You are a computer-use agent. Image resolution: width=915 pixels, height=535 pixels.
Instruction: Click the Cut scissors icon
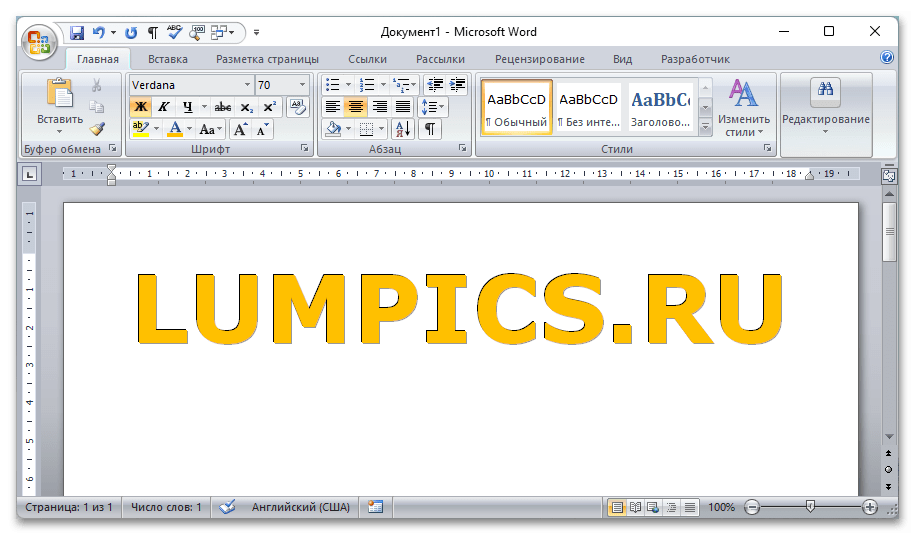(97, 86)
